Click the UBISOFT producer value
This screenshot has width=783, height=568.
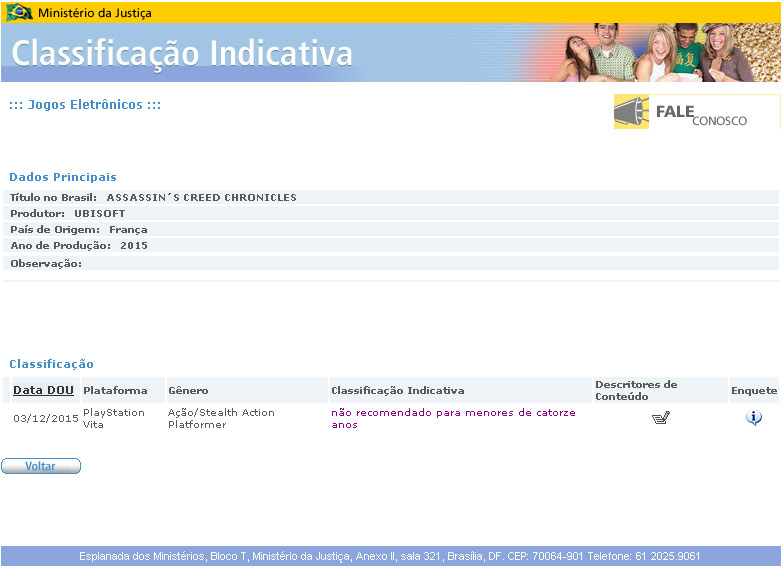pos(99,214)
